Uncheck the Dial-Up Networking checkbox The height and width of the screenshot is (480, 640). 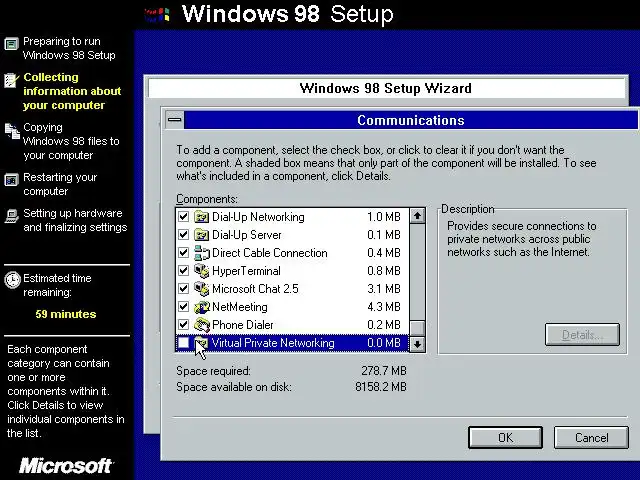[184, 217]
